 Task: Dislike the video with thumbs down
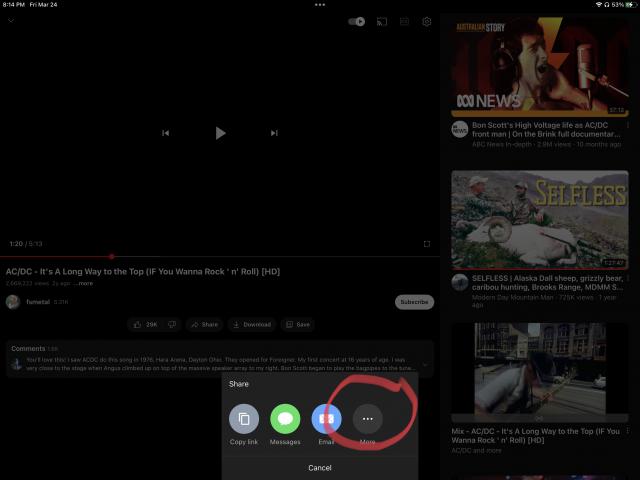click(x=172, y=324)
